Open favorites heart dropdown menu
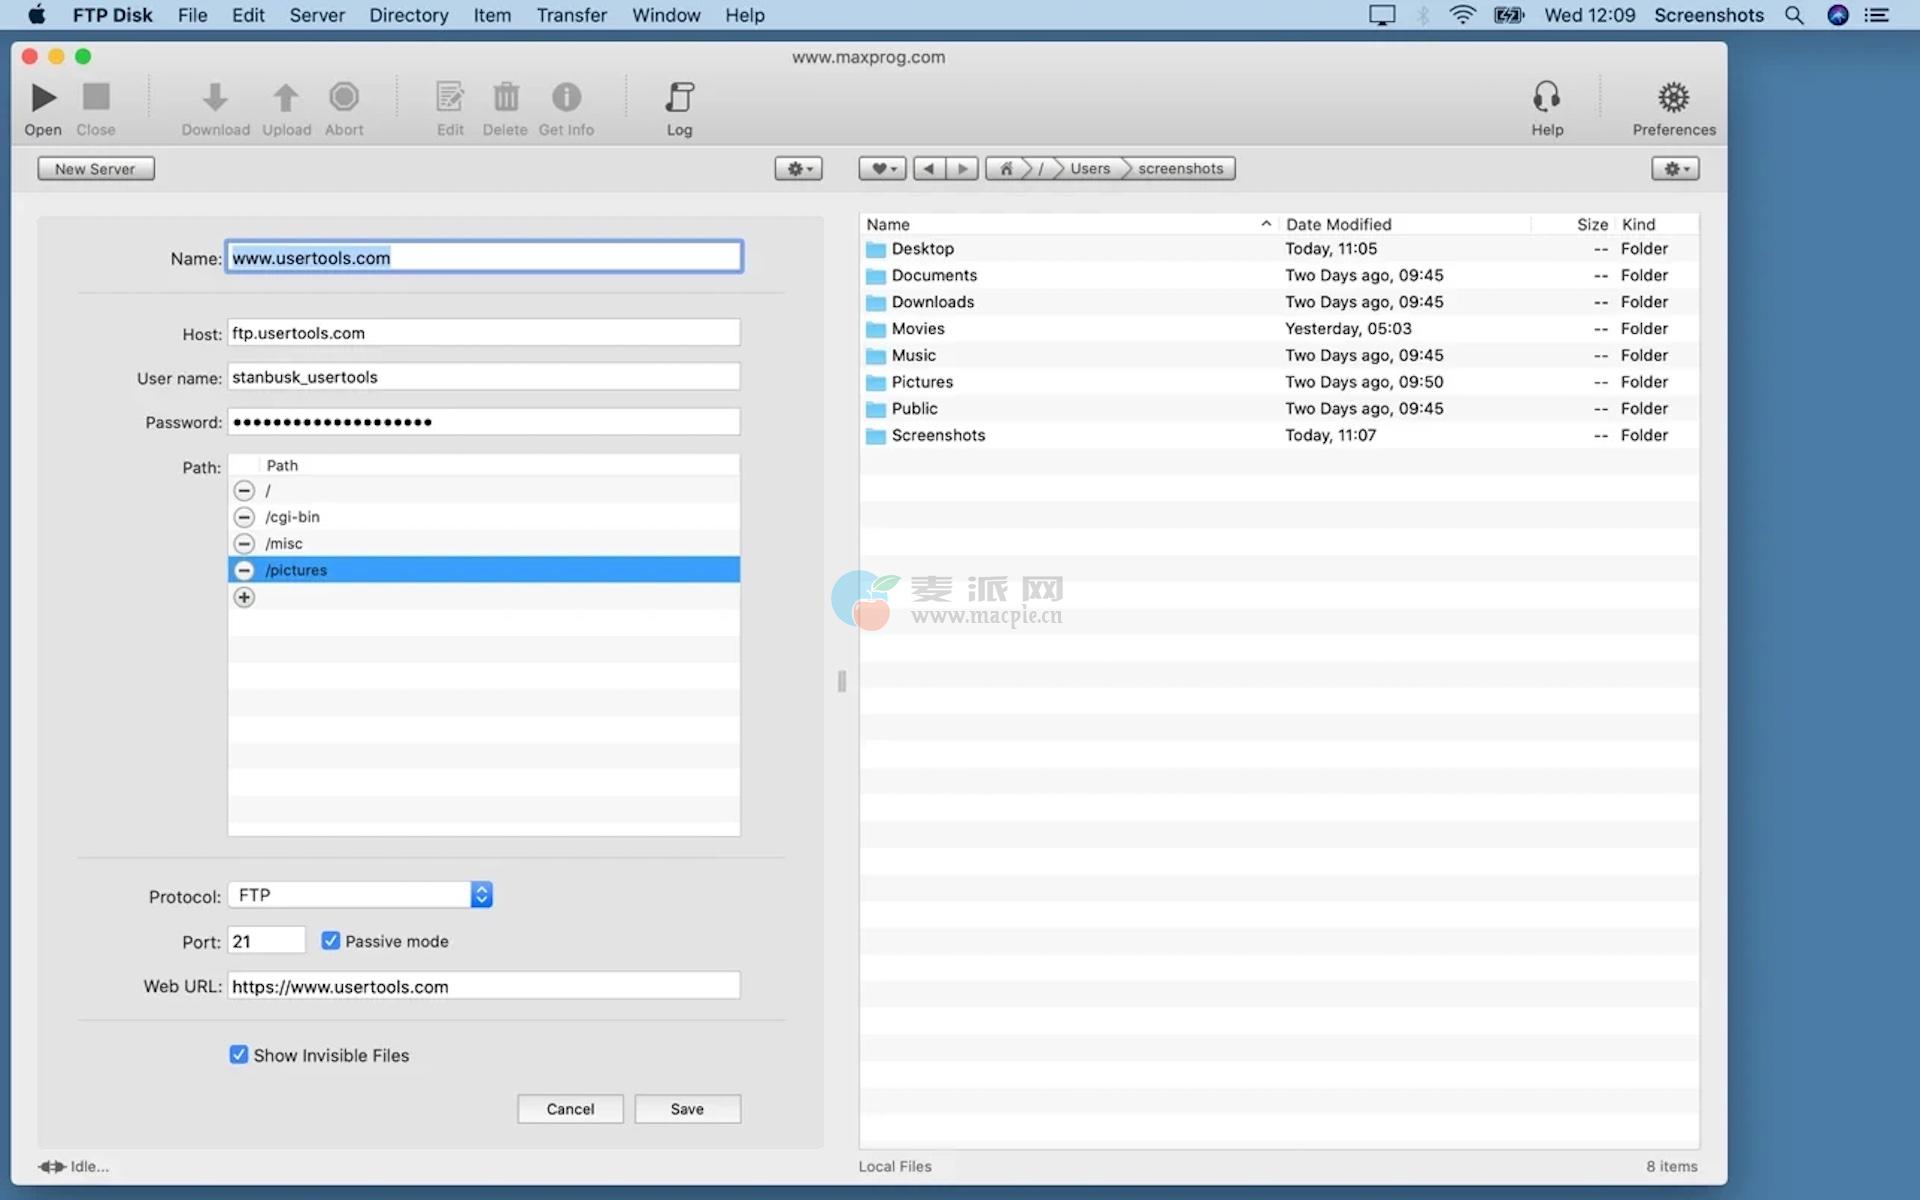This screenshot has width=1920, height=1200. 882,169
